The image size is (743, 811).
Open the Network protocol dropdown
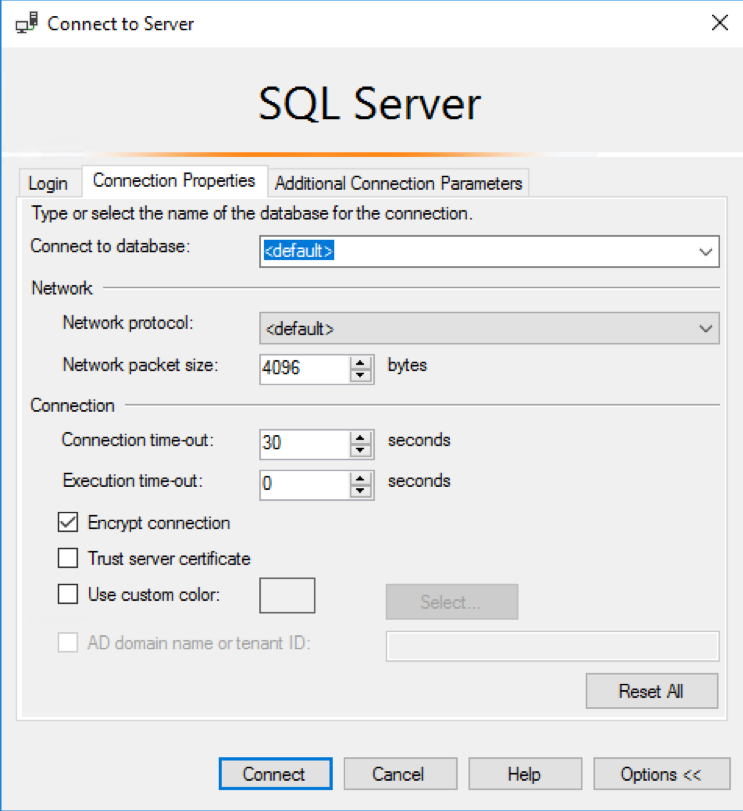click(707, 328)
